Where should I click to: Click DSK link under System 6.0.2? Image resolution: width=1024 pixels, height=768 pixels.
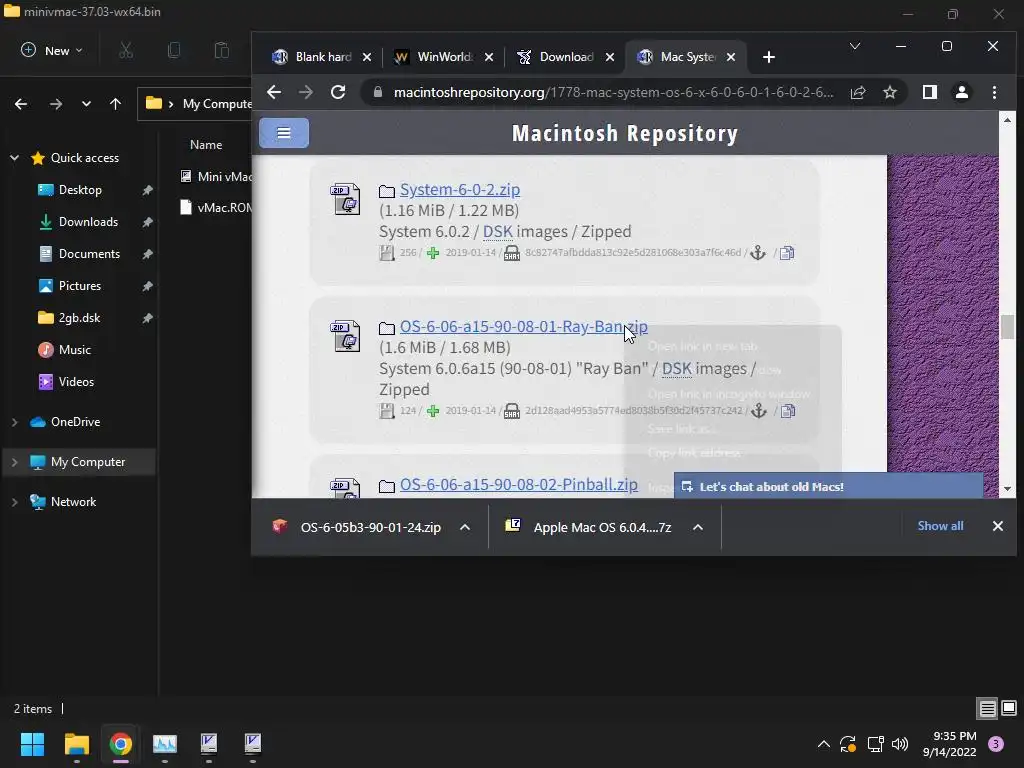(x=498, y=232)
